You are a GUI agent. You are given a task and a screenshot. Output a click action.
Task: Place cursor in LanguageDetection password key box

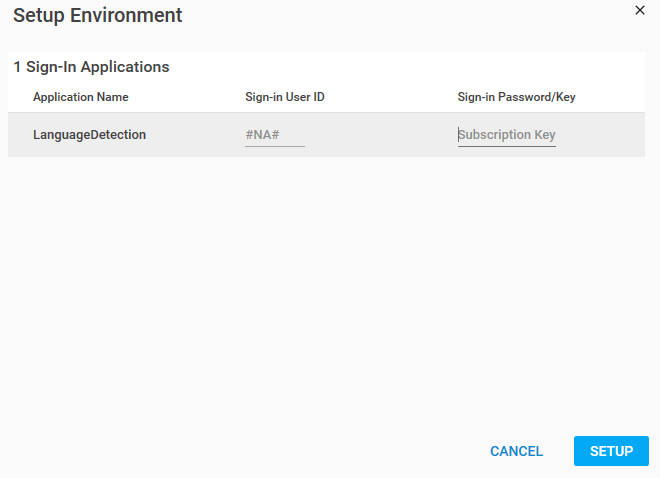coord(507,135)
